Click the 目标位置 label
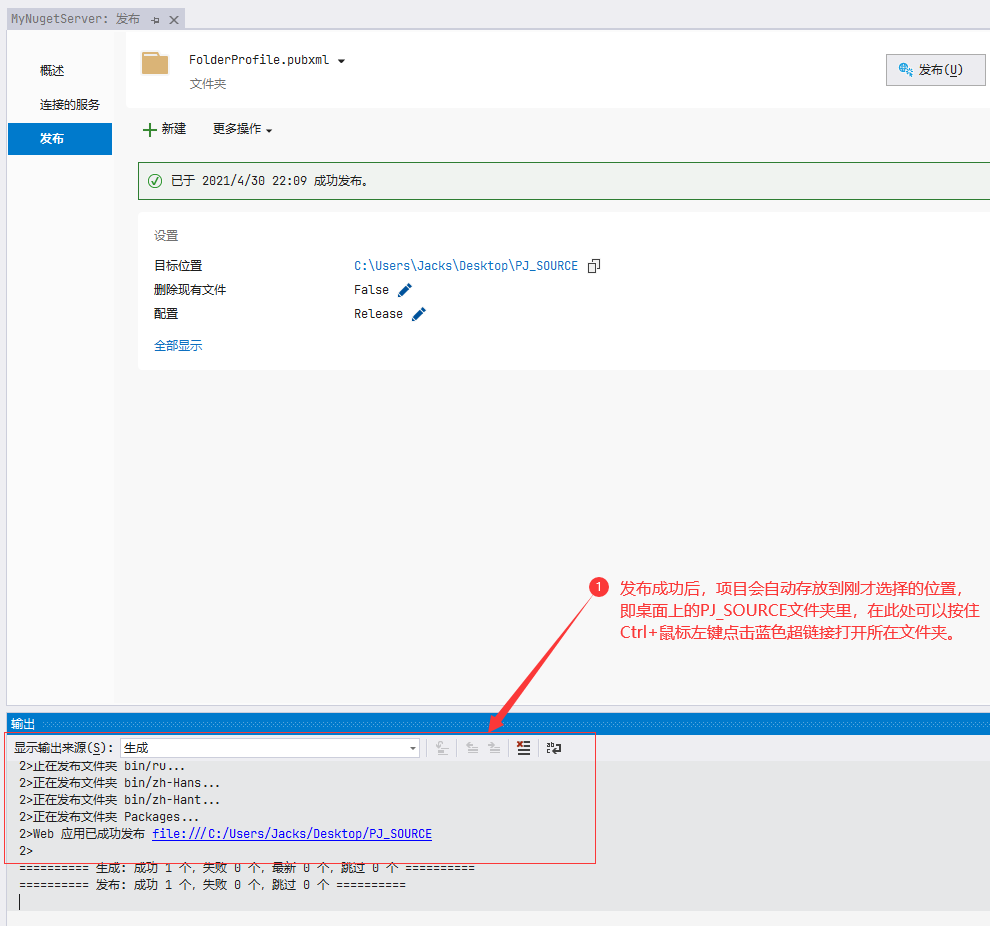Image resolution: width=990 pixels, height=926 pixels. 178,266
